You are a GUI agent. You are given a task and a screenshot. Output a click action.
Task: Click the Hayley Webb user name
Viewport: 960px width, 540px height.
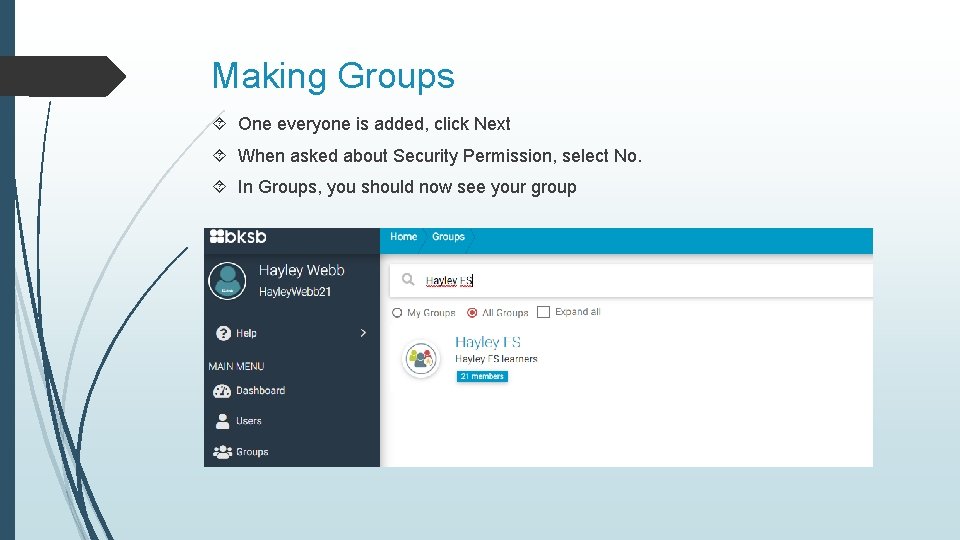(301, 270)
